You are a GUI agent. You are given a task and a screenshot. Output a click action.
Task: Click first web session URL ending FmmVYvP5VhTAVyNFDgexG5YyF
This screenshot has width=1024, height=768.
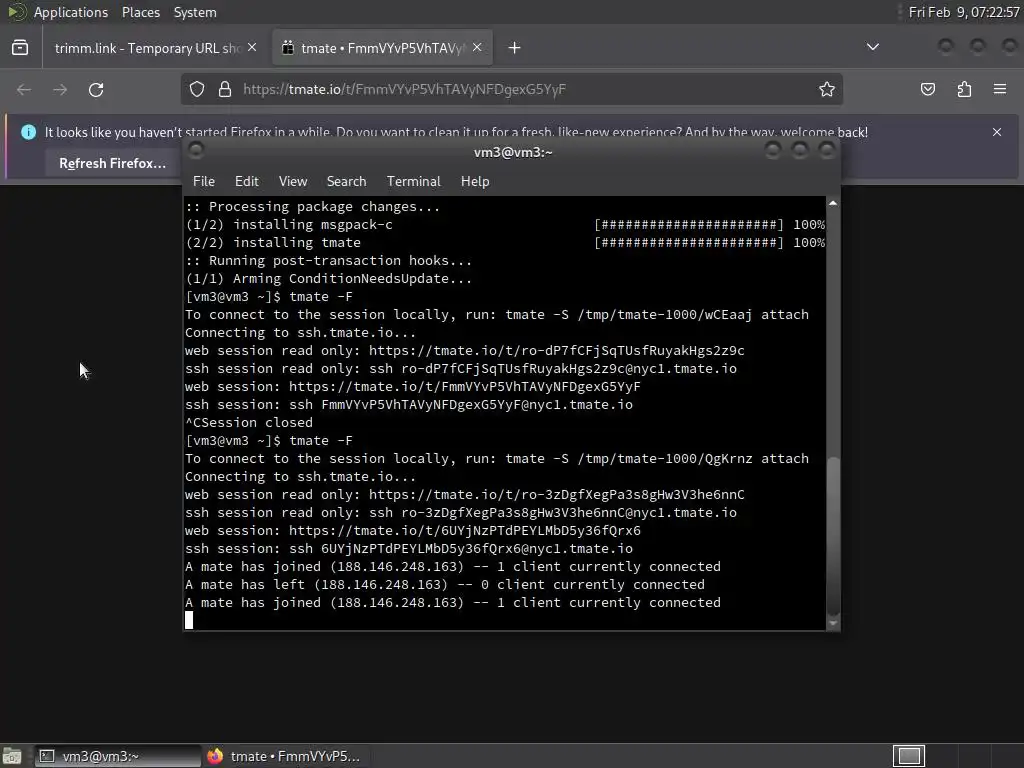pos(464,387)
